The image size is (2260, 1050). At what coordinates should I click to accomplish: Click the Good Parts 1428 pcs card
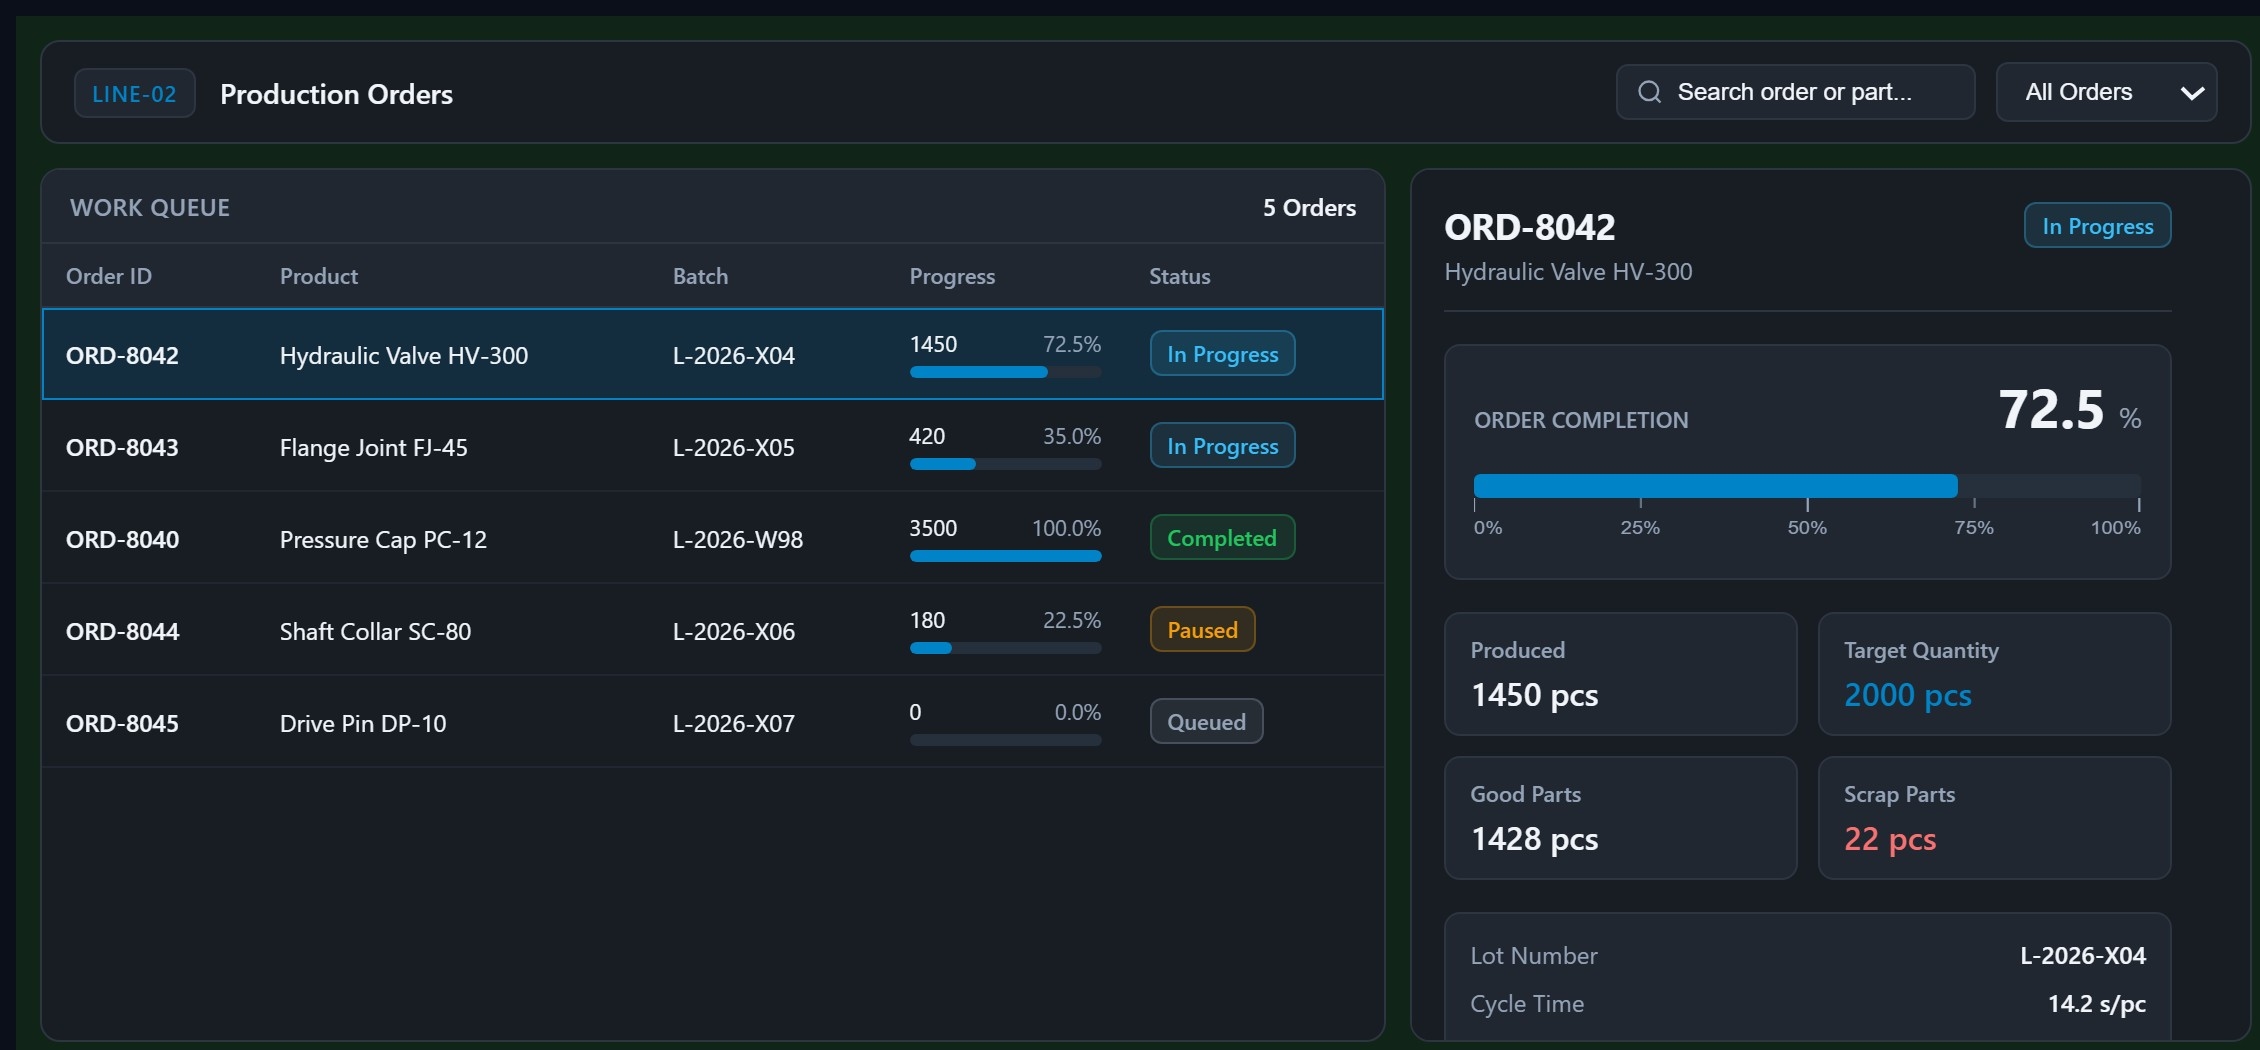pos(1620,818)
